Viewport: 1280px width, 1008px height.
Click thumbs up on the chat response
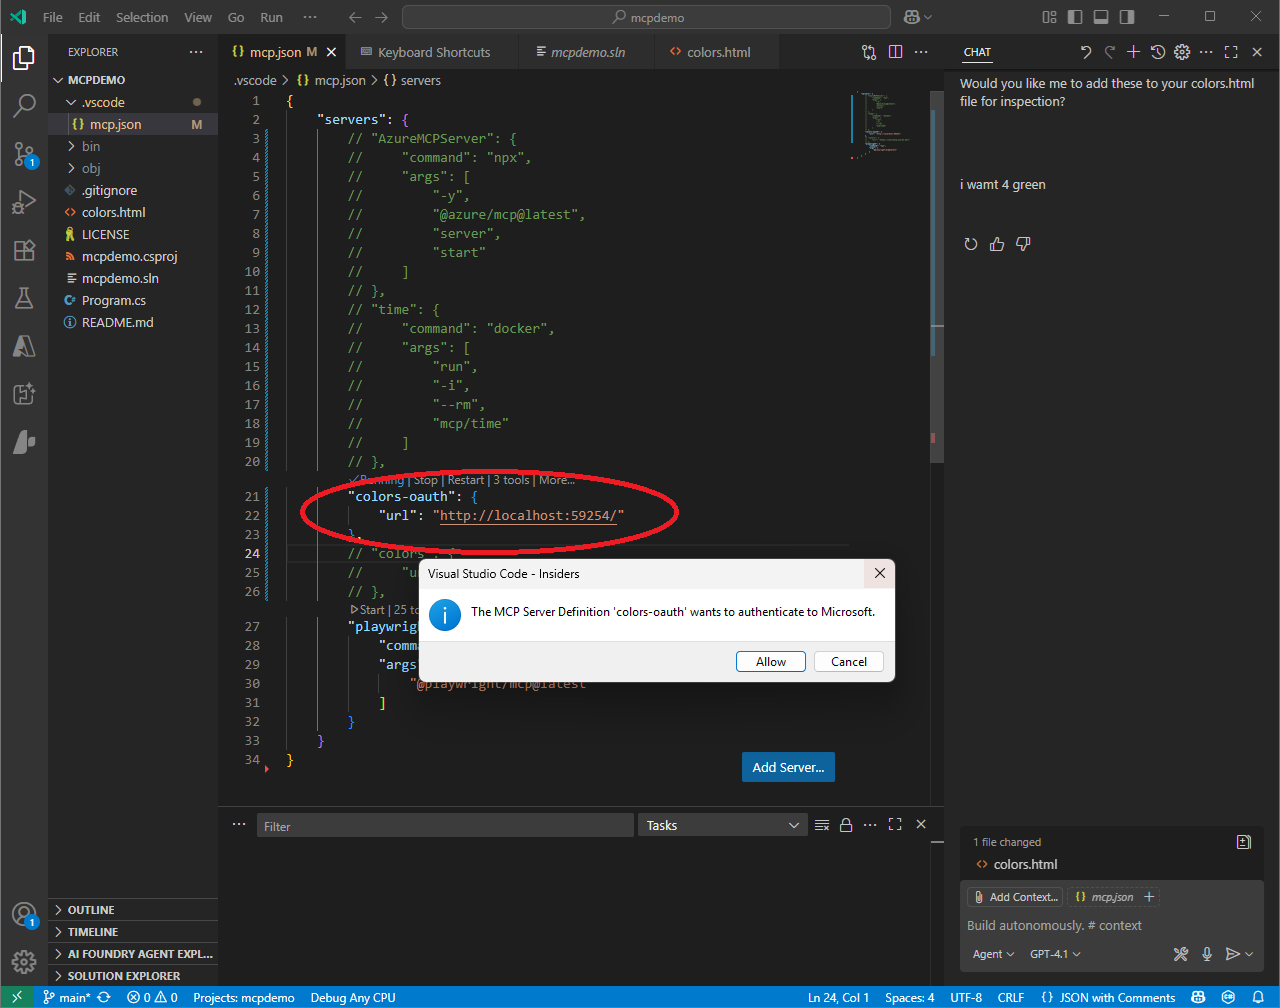tap(996, 243)
